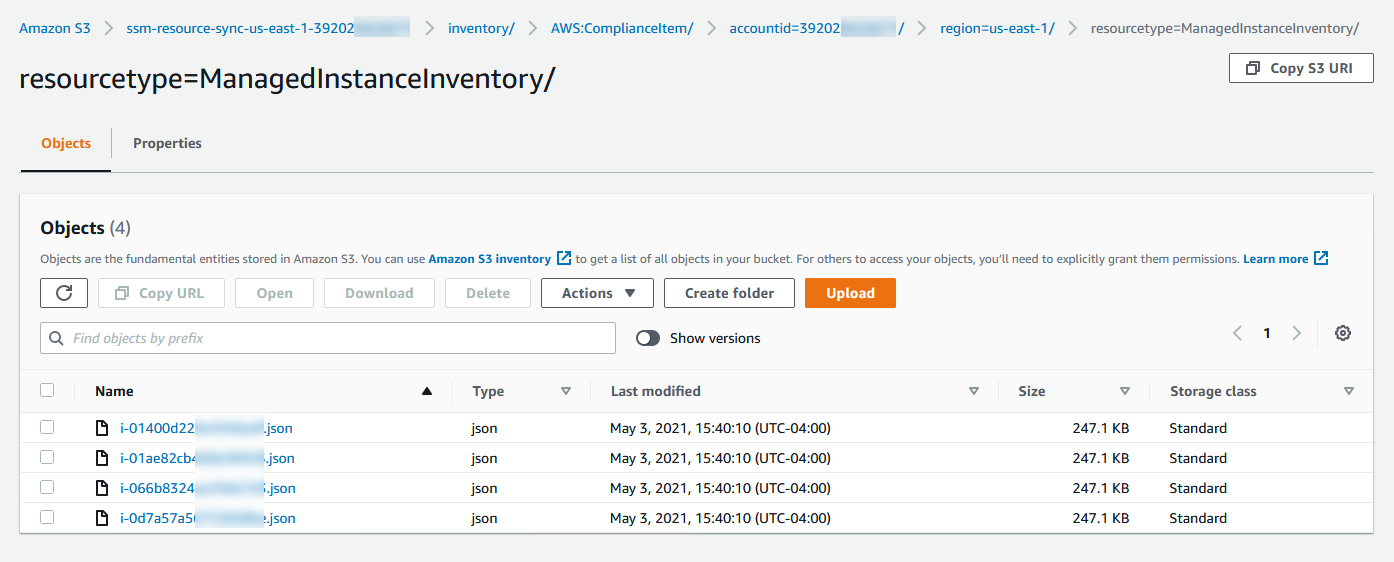Click the Storage class column header

pos(1213,391)
